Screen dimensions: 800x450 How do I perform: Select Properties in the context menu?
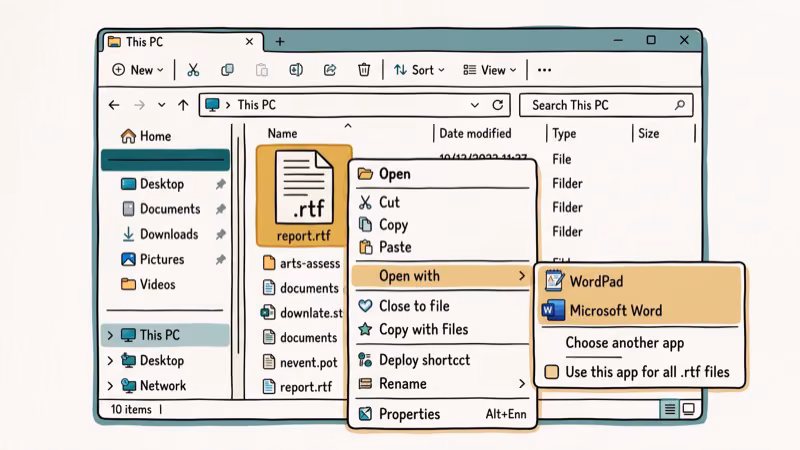click(442, 414)
